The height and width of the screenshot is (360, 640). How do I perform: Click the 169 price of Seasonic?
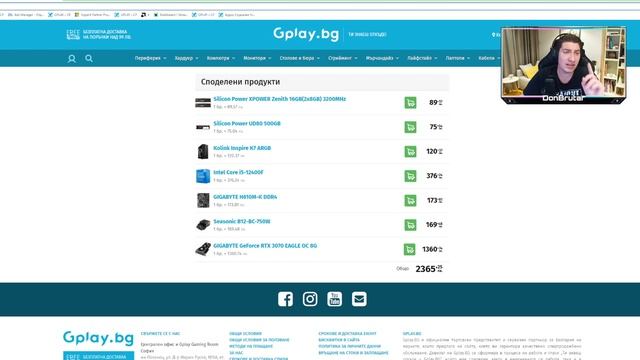pyautogui.click(x=434, y=225)
